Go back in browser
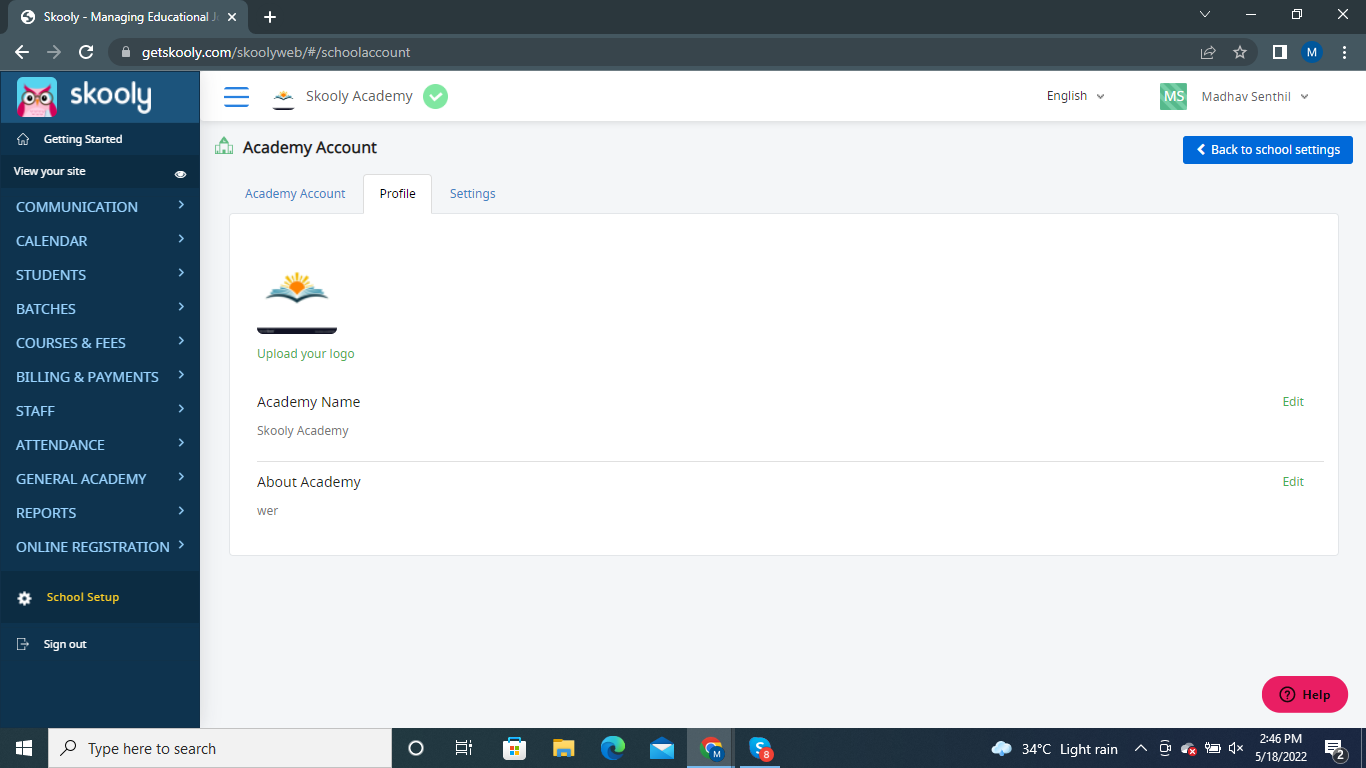 (22, 52)
